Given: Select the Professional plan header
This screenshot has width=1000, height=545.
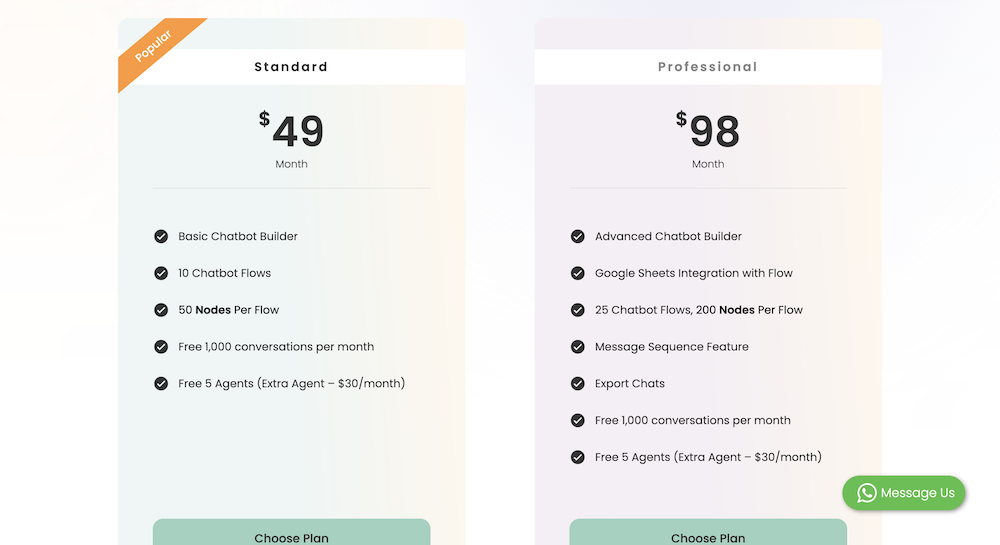Looking at the screenshot, I should (708, 67).
